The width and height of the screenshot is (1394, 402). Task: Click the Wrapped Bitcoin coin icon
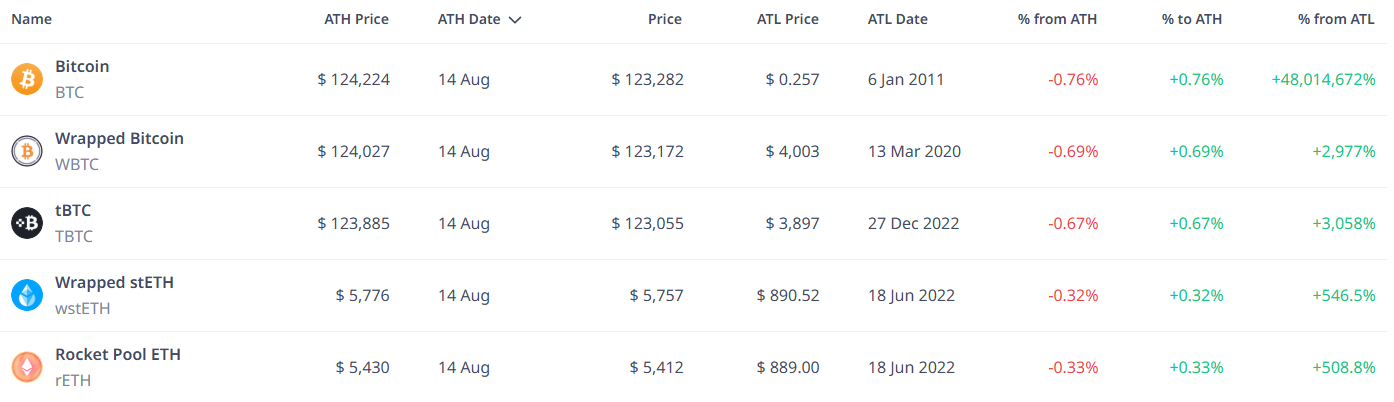(27, 151)
